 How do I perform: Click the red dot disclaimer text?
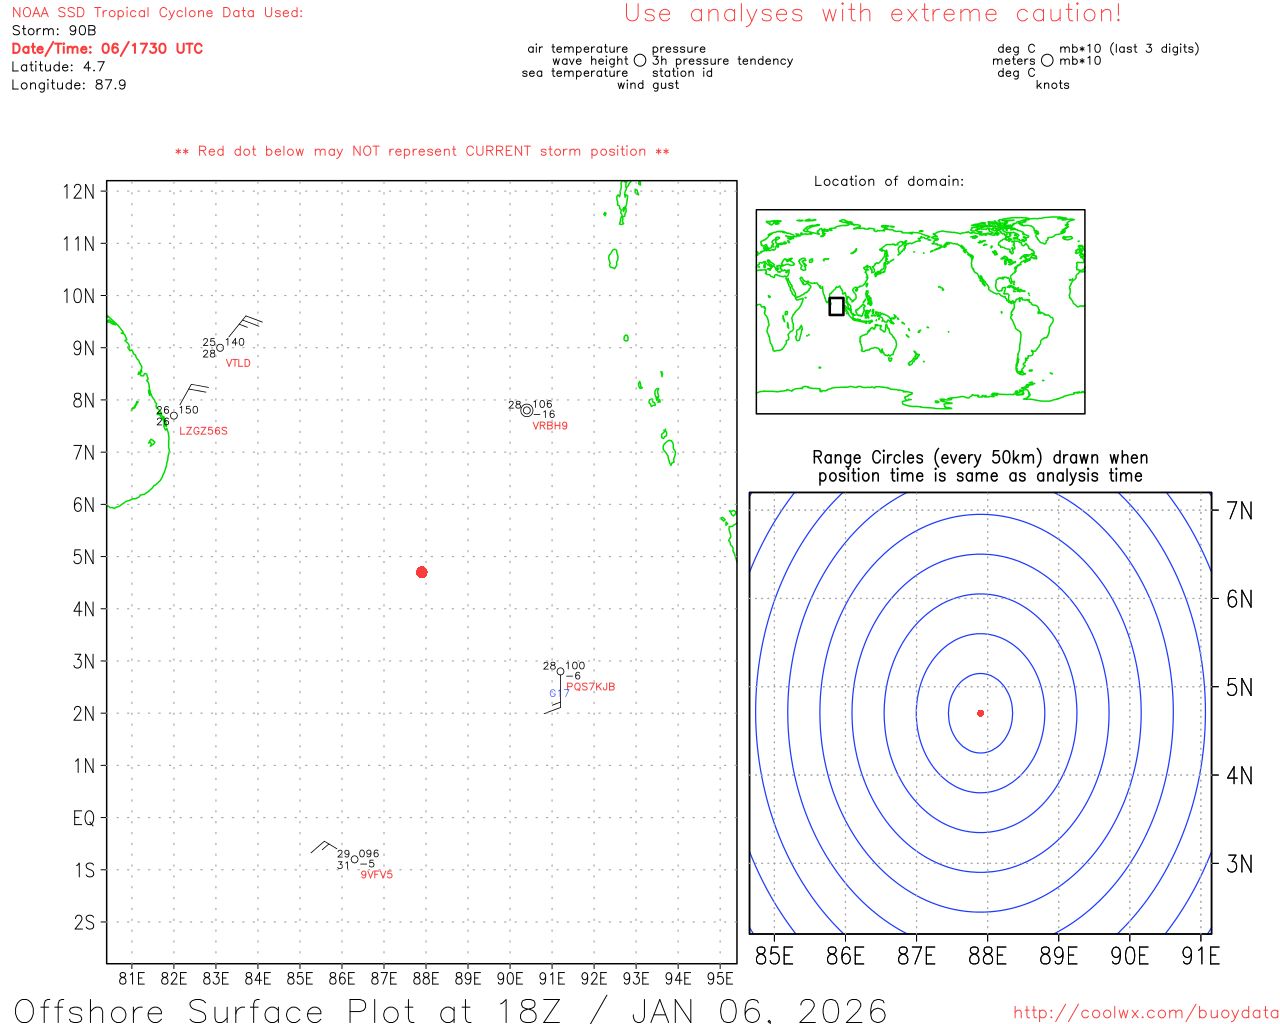click(422, 151)
